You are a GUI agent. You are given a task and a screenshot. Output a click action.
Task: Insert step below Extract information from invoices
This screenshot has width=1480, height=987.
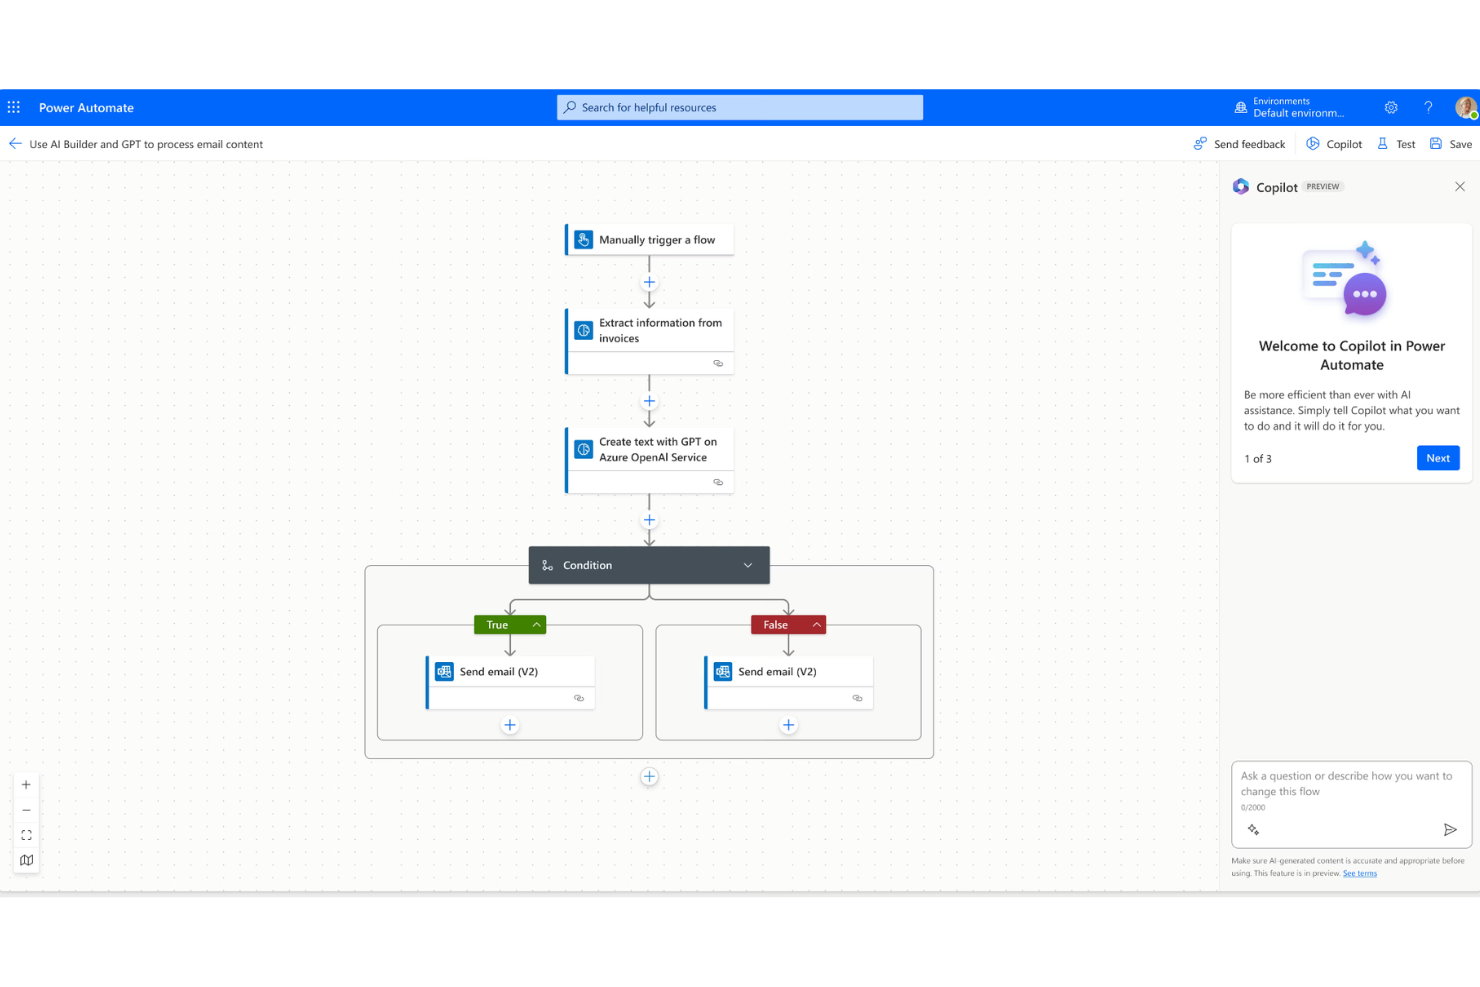[x=649, y=401]
